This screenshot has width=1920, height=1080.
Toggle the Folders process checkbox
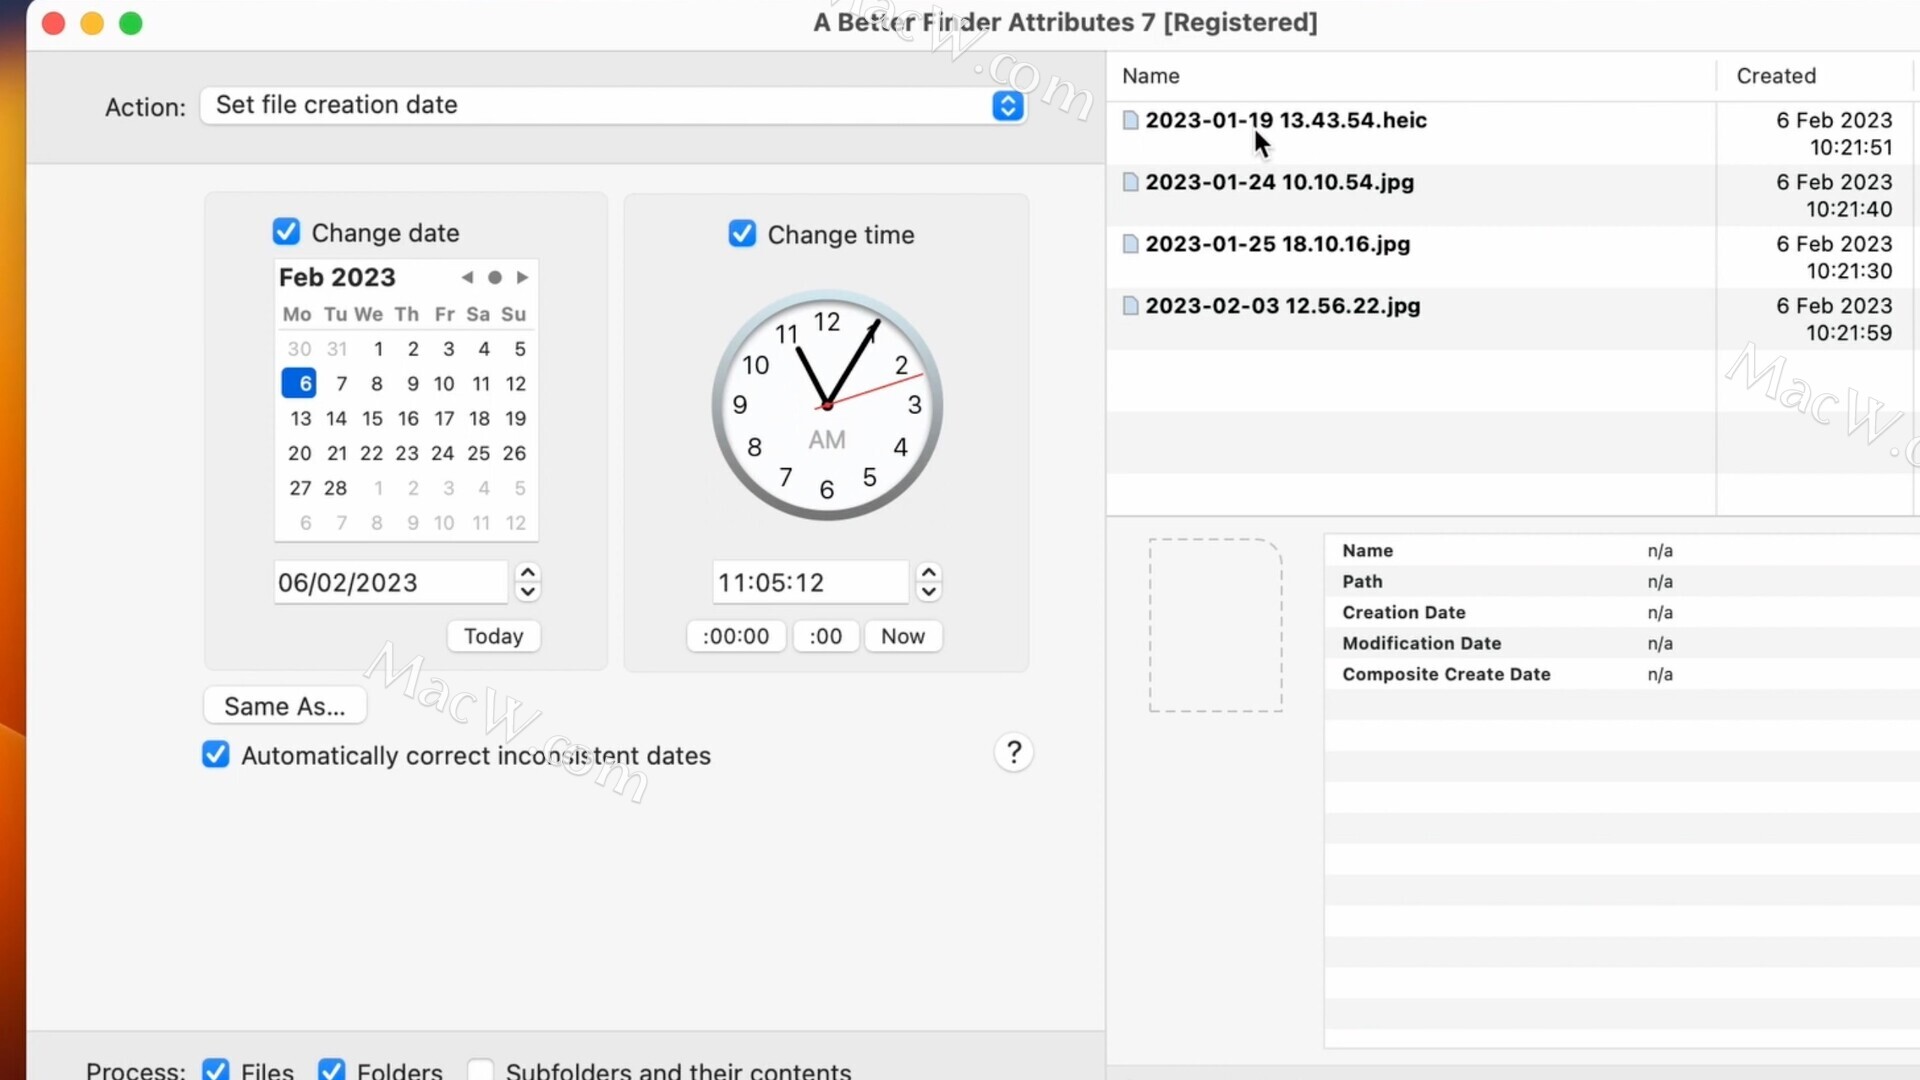tap(332, 1070)
